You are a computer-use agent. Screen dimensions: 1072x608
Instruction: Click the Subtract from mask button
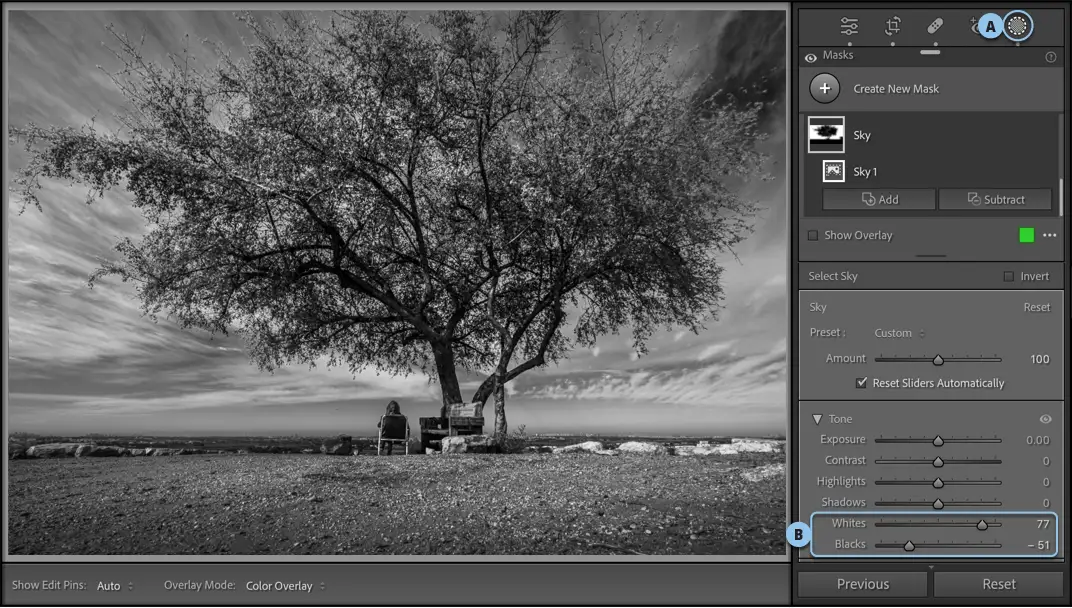coord(995,199)
